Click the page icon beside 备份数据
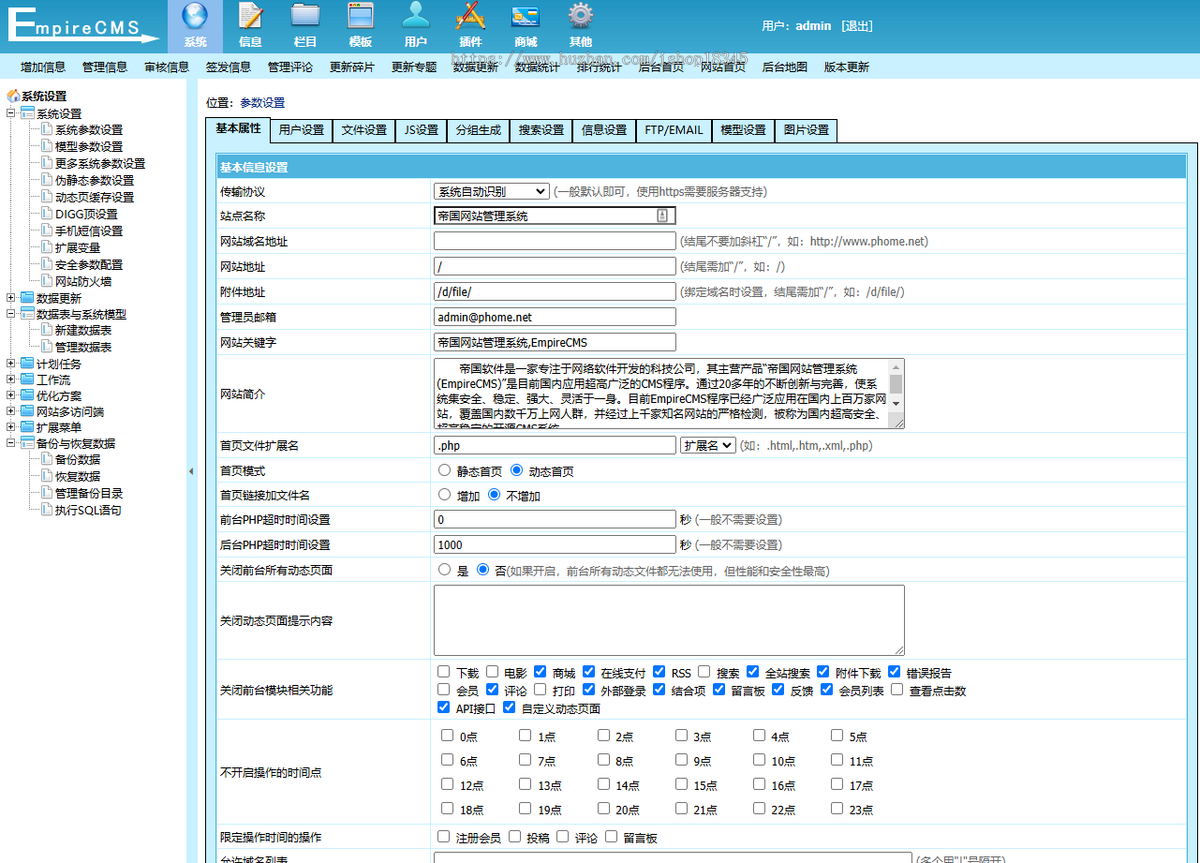 (x=47, y=459)
